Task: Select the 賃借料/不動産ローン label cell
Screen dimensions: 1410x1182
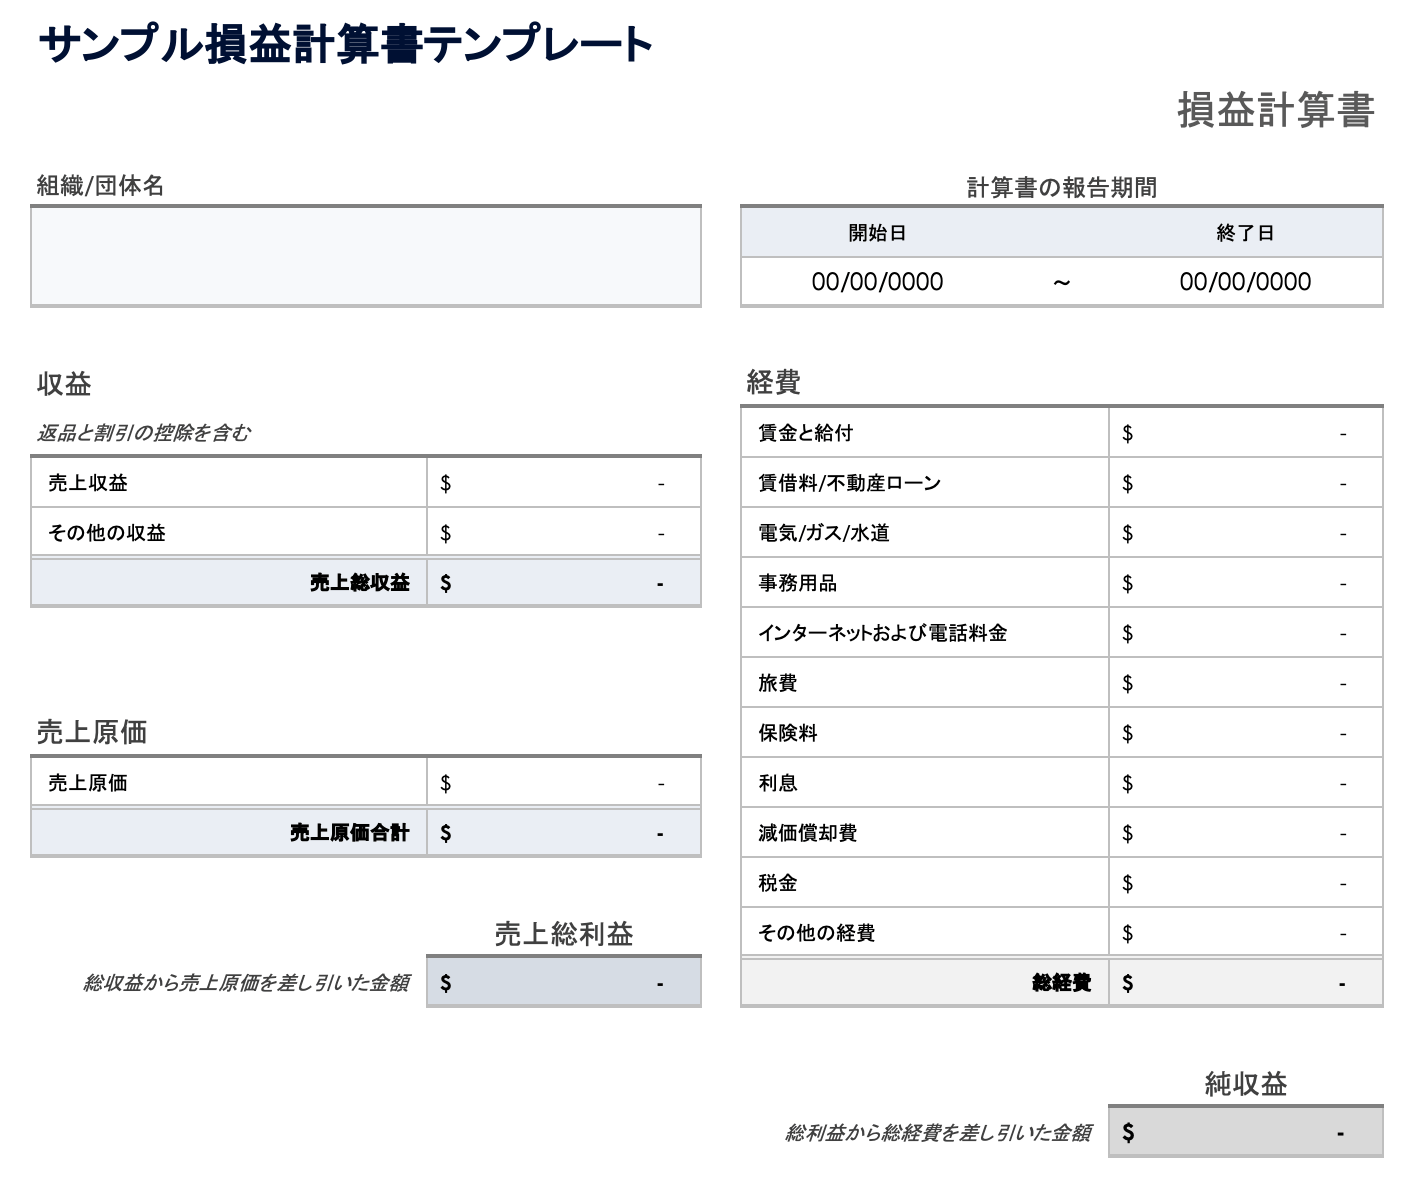Action: (x=925, y=483)
